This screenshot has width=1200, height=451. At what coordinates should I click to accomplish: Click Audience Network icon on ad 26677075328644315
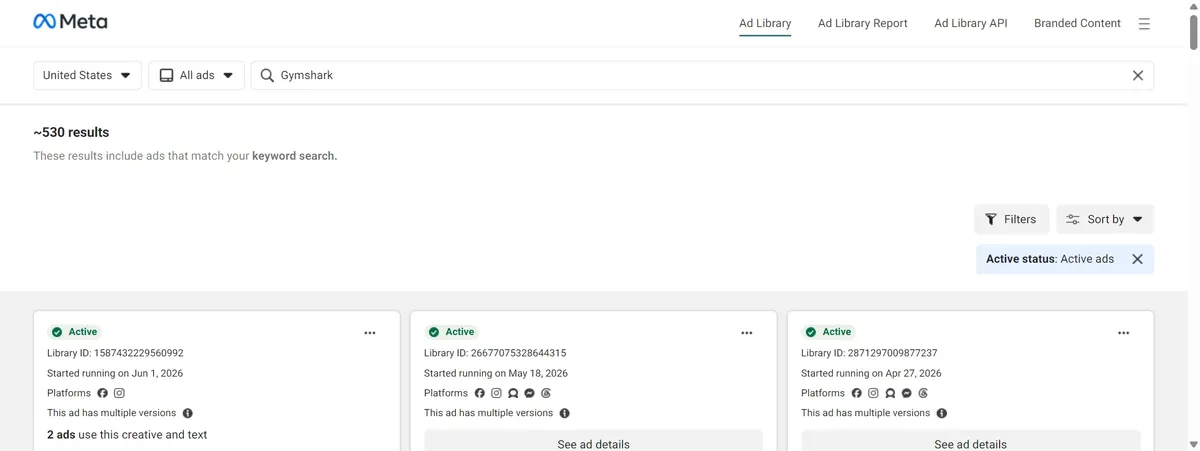coord(513,393)
